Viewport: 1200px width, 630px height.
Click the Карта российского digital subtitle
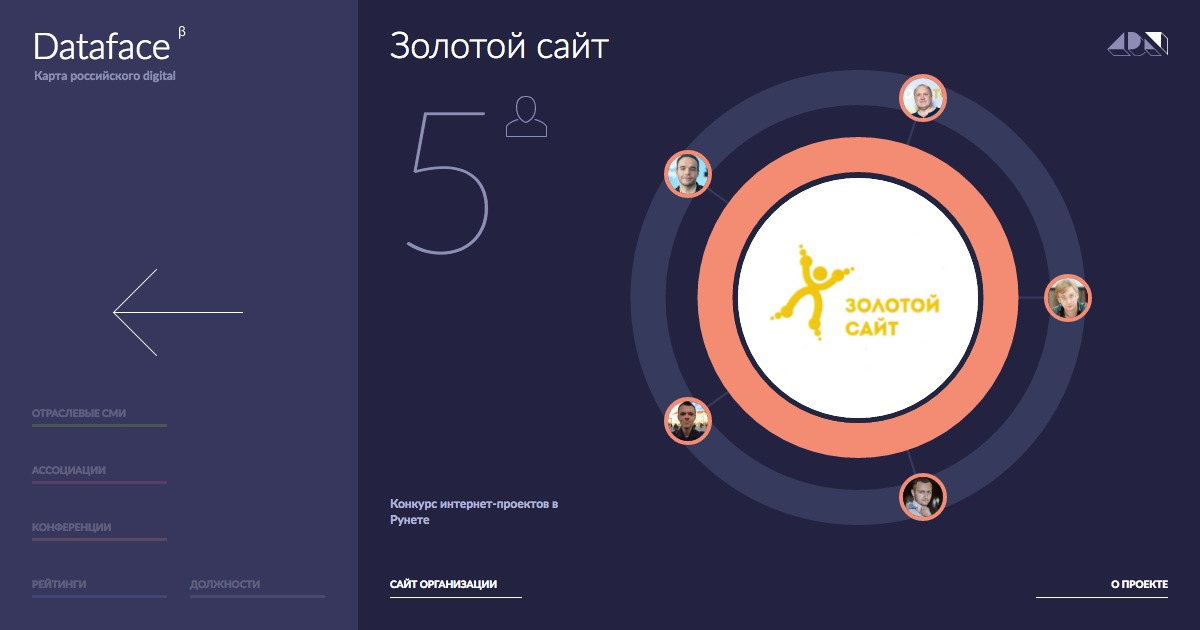[104, 76]
